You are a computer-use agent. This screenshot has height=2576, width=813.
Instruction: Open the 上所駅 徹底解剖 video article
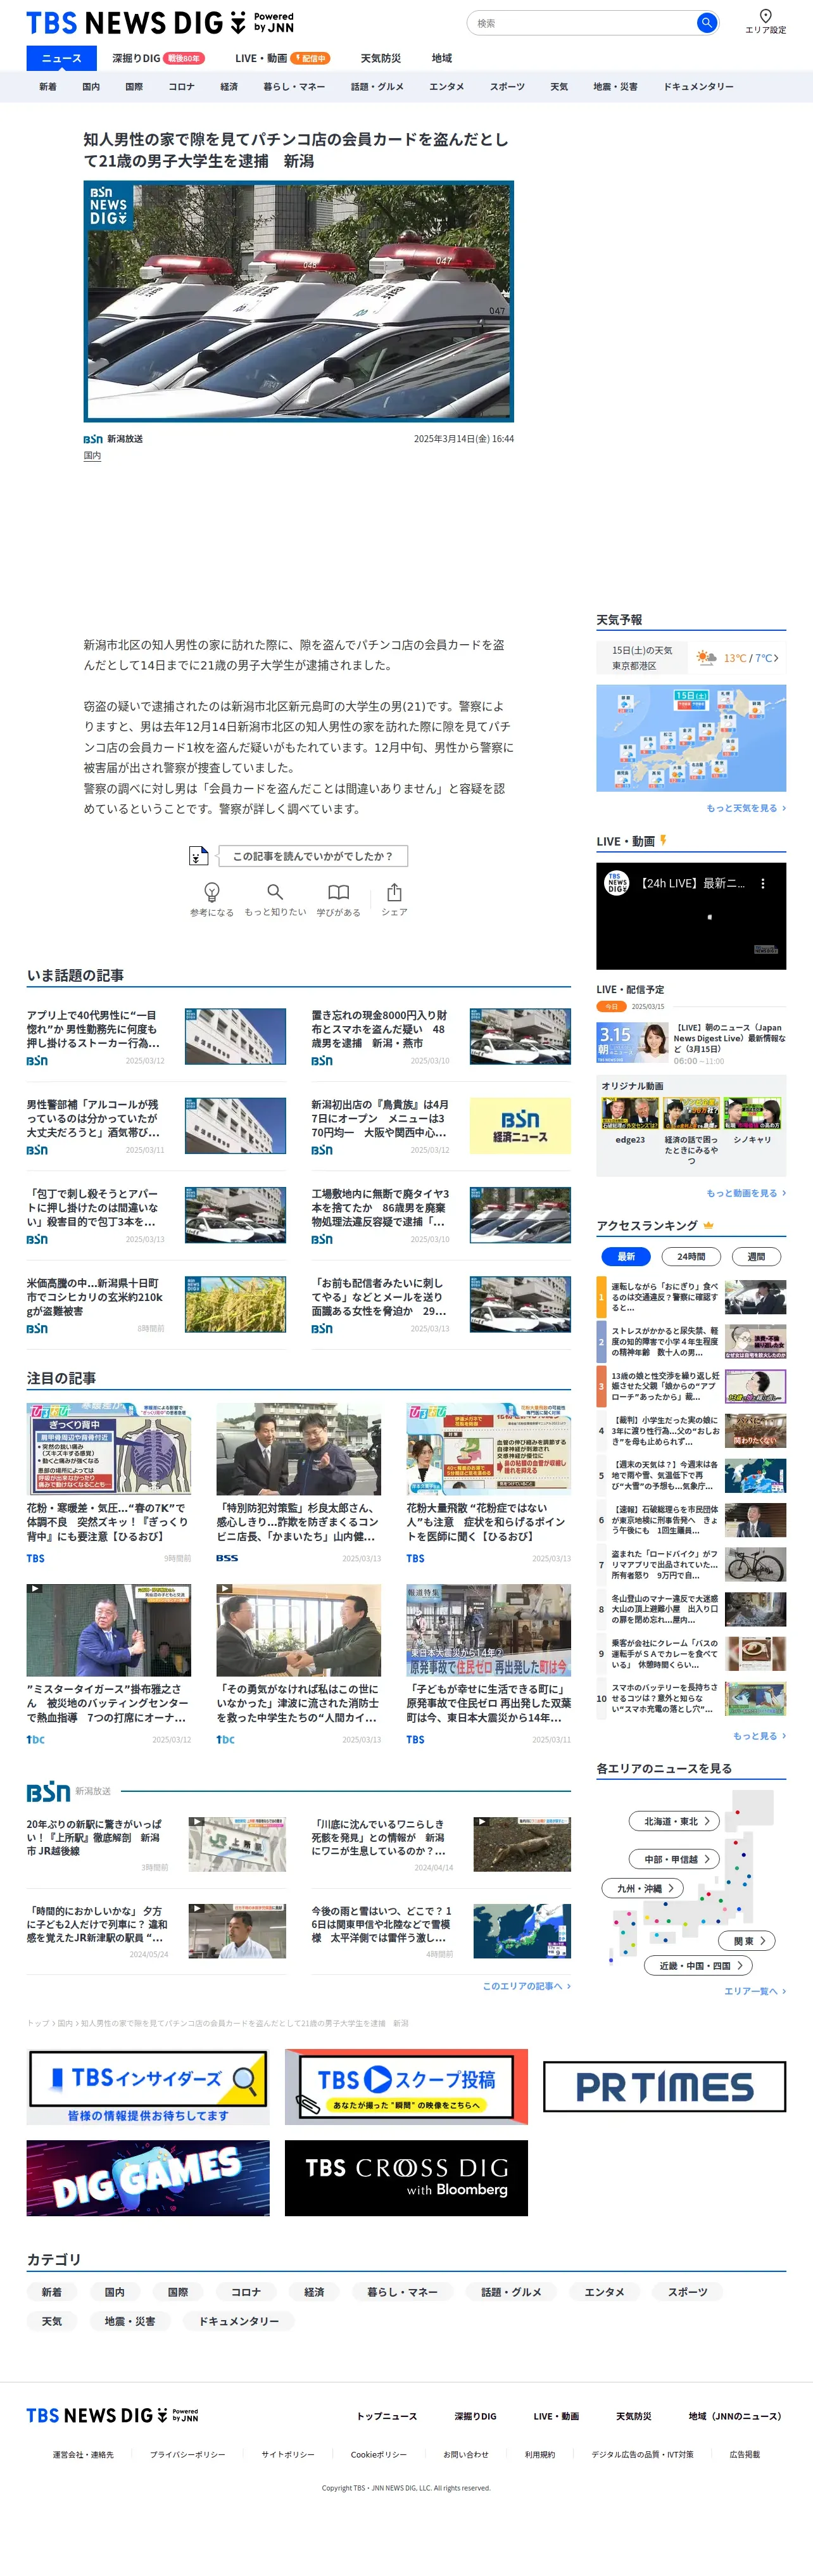click(156, 1844)
